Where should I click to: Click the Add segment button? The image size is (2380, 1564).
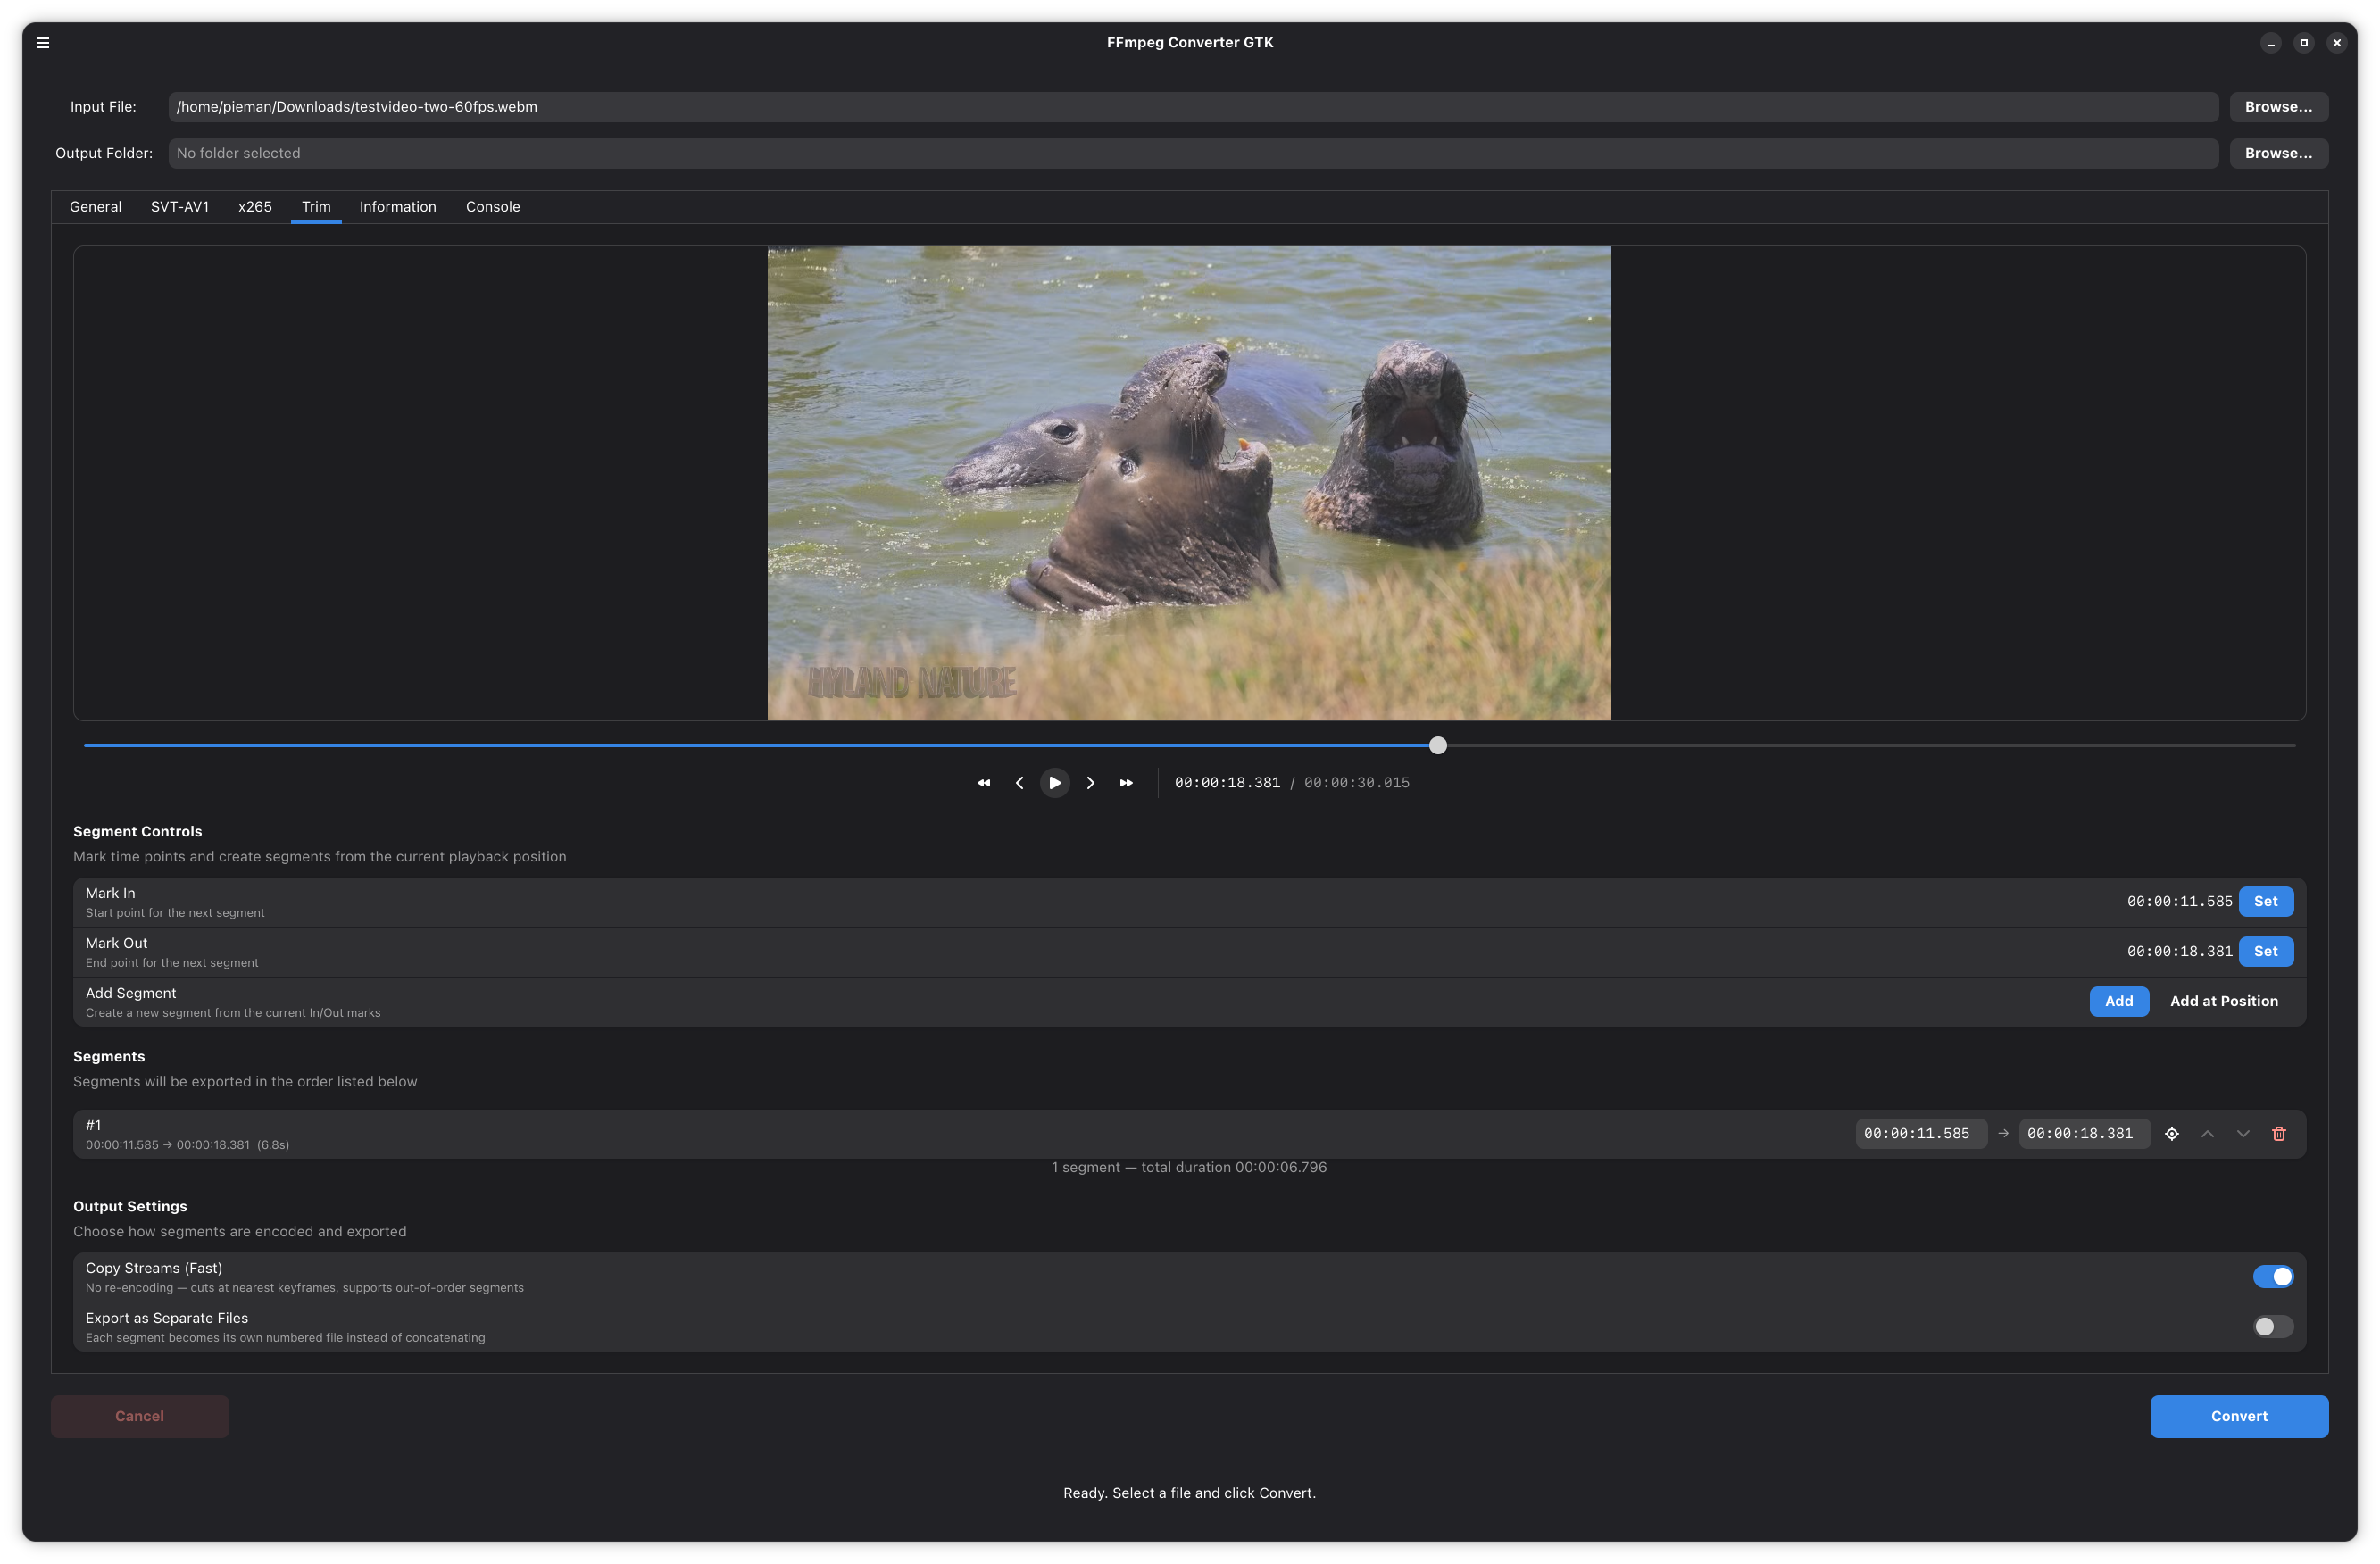pyautogui.click(x=2118, y=1001)
